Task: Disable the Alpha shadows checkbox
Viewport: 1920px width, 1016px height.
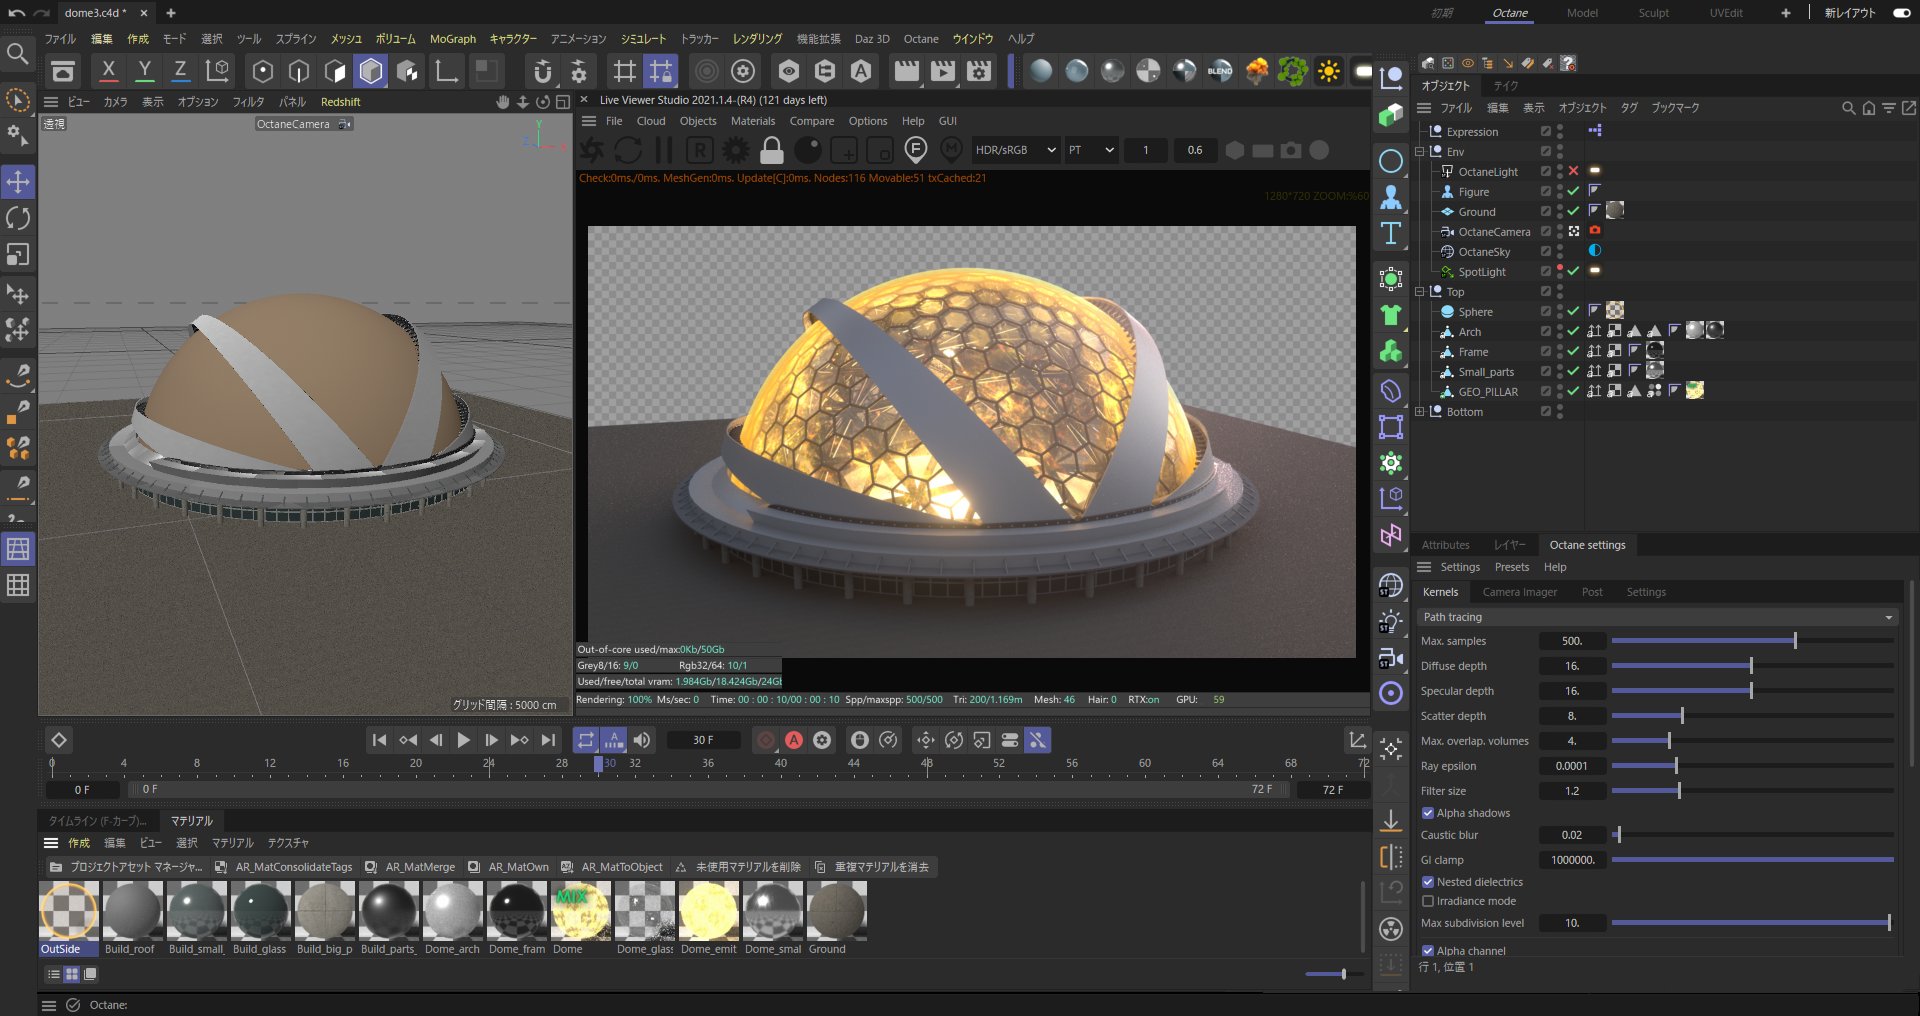Action: (x=1428, y=813)
